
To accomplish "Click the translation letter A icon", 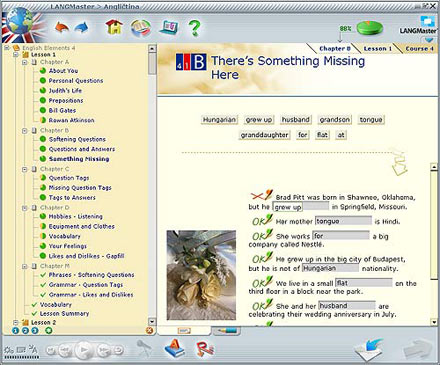I will pyautogui.click(x=33, y=349).
